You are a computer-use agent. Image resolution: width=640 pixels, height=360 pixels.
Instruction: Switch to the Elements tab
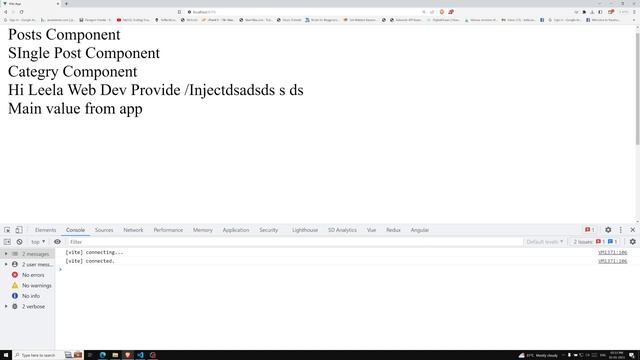[x=45, y=230]
